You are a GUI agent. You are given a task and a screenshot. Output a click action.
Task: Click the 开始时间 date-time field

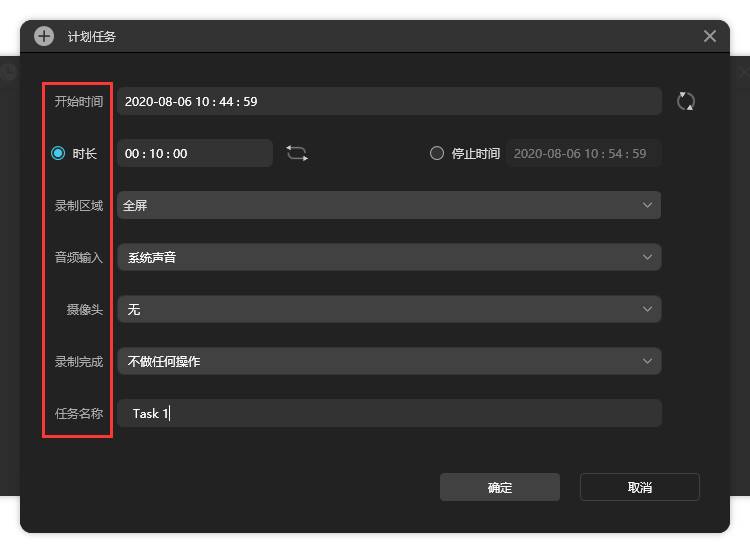click(389, 101)
